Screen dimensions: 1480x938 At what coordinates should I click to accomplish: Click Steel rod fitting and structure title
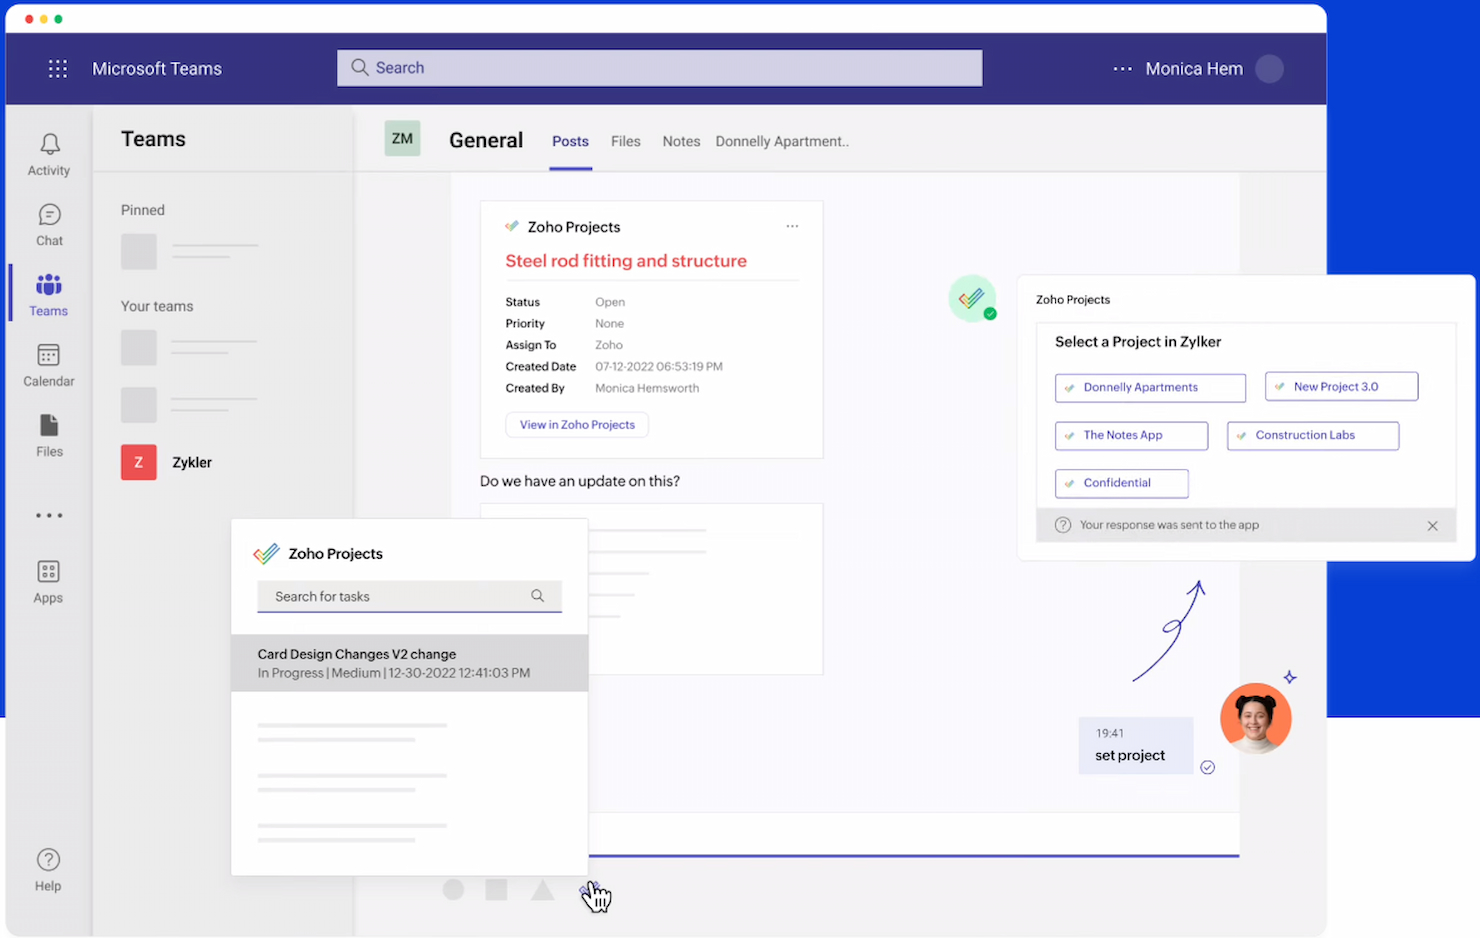626,261
